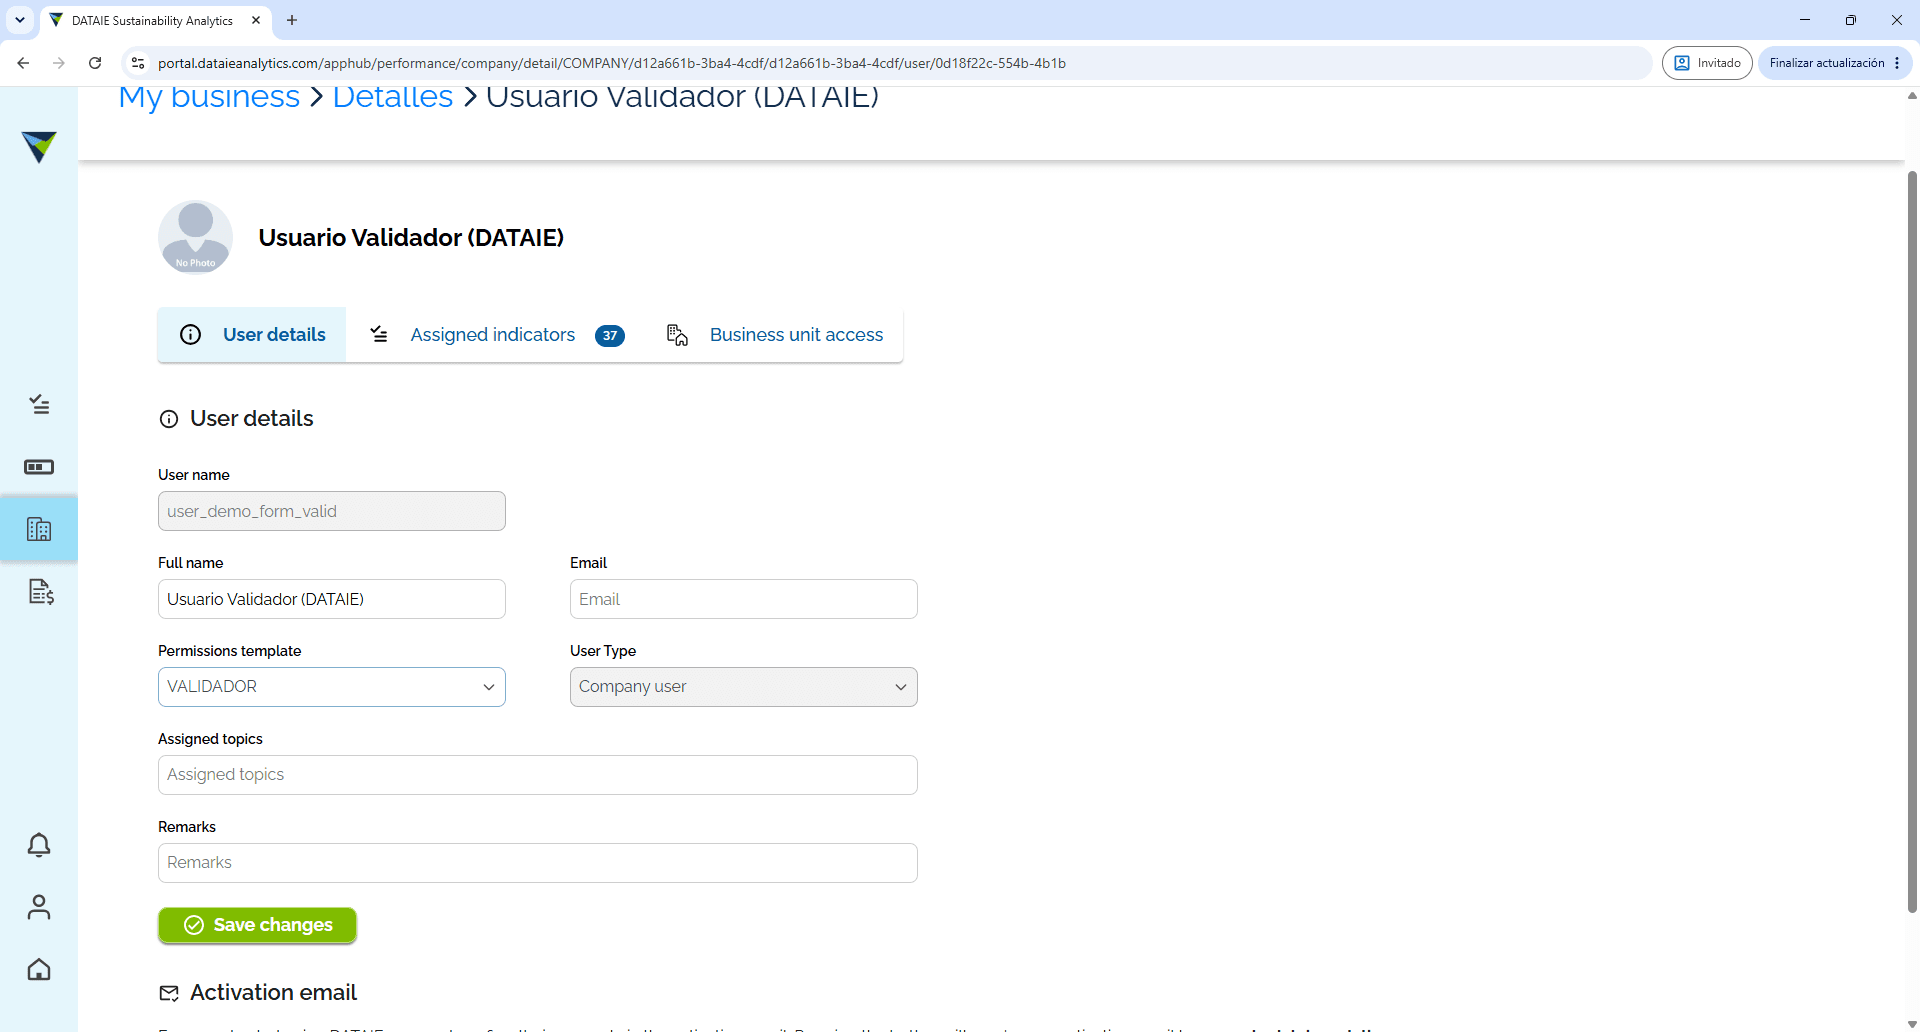Click the Assigned topics field
1920x1032 pixels.
[538, 775]
